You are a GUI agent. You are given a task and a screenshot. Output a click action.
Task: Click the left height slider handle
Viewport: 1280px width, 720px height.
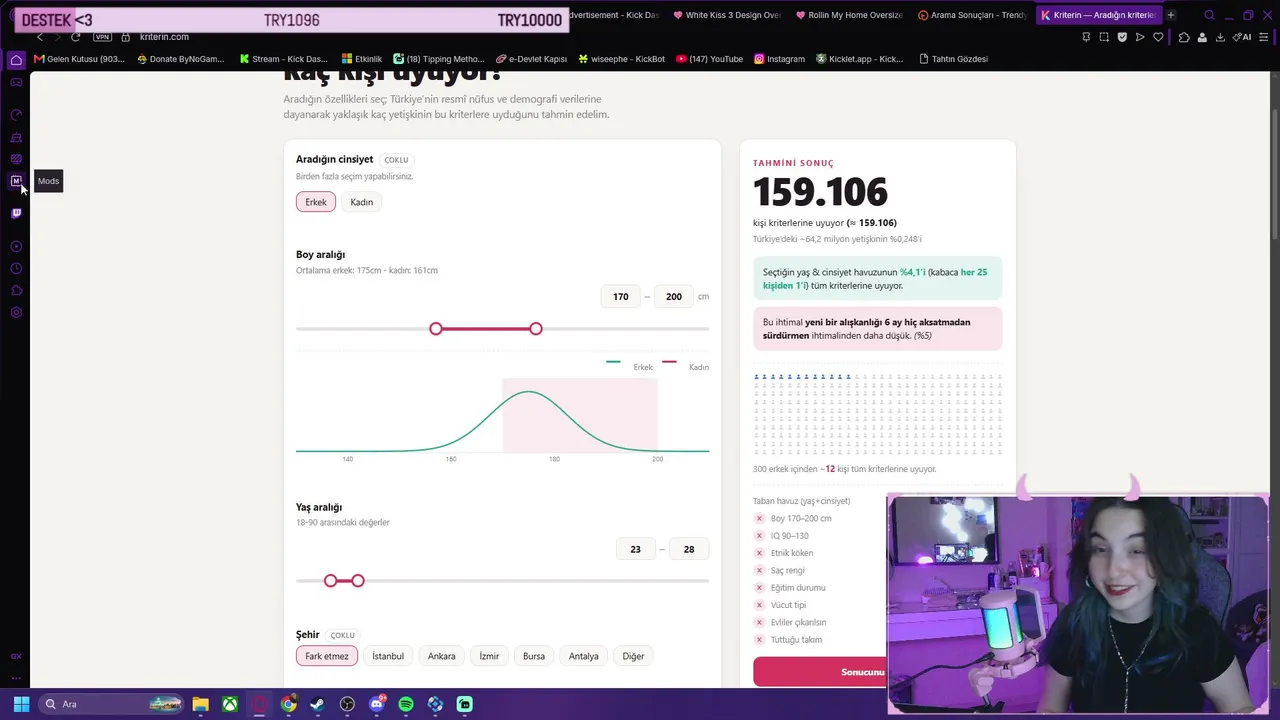coord(436,329)
